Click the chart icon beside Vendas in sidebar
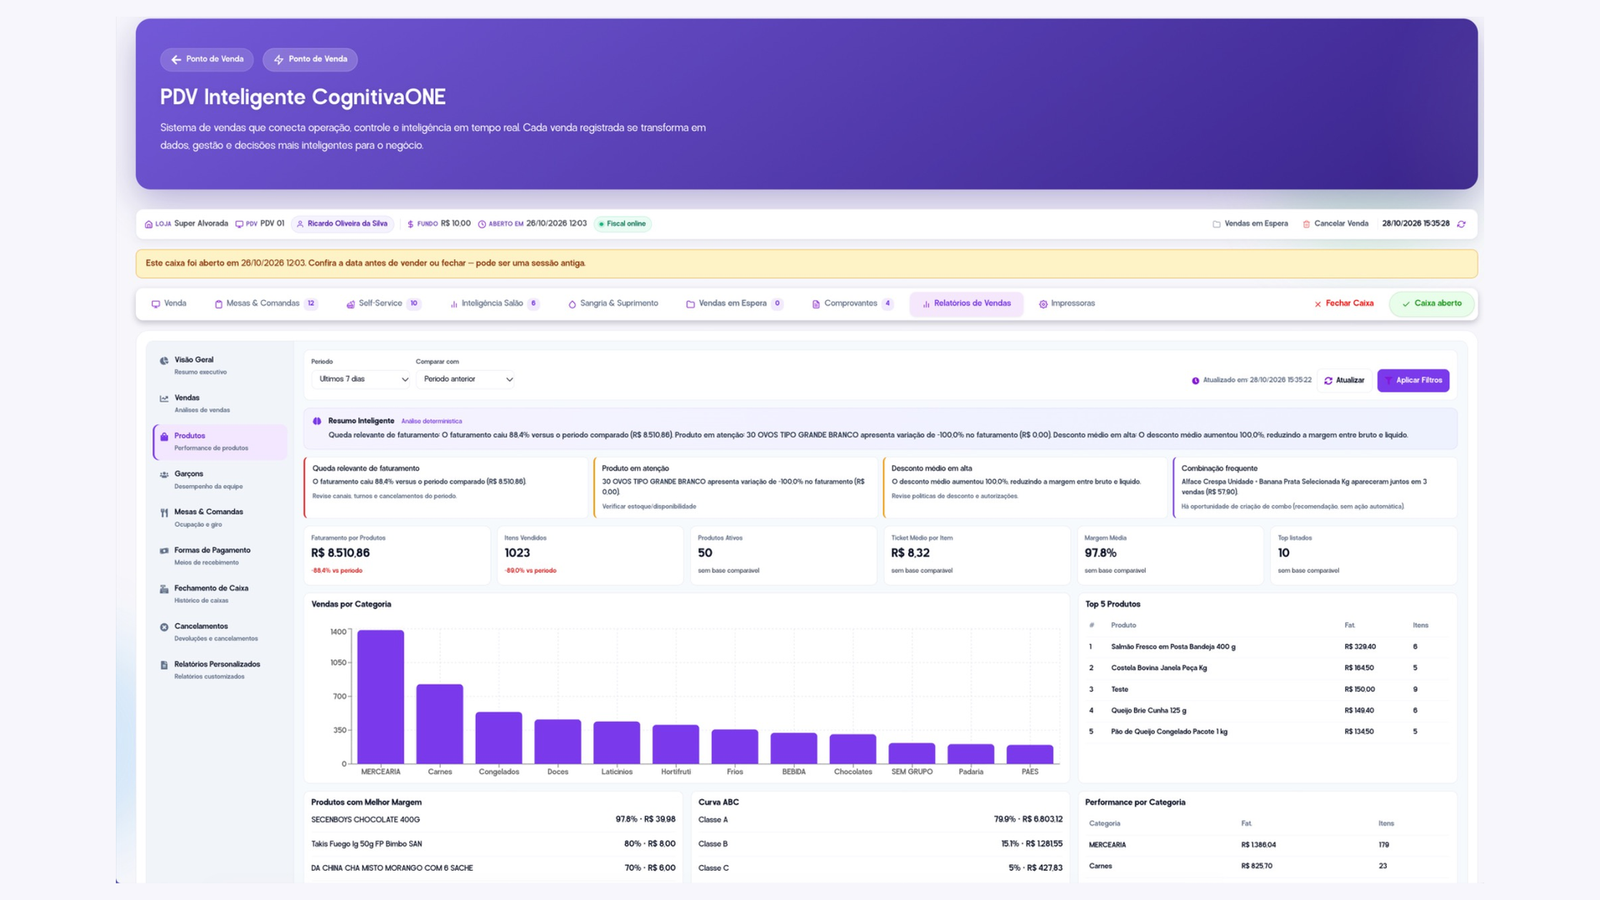This screenshot has width=1600, height=900. [164, 399]
